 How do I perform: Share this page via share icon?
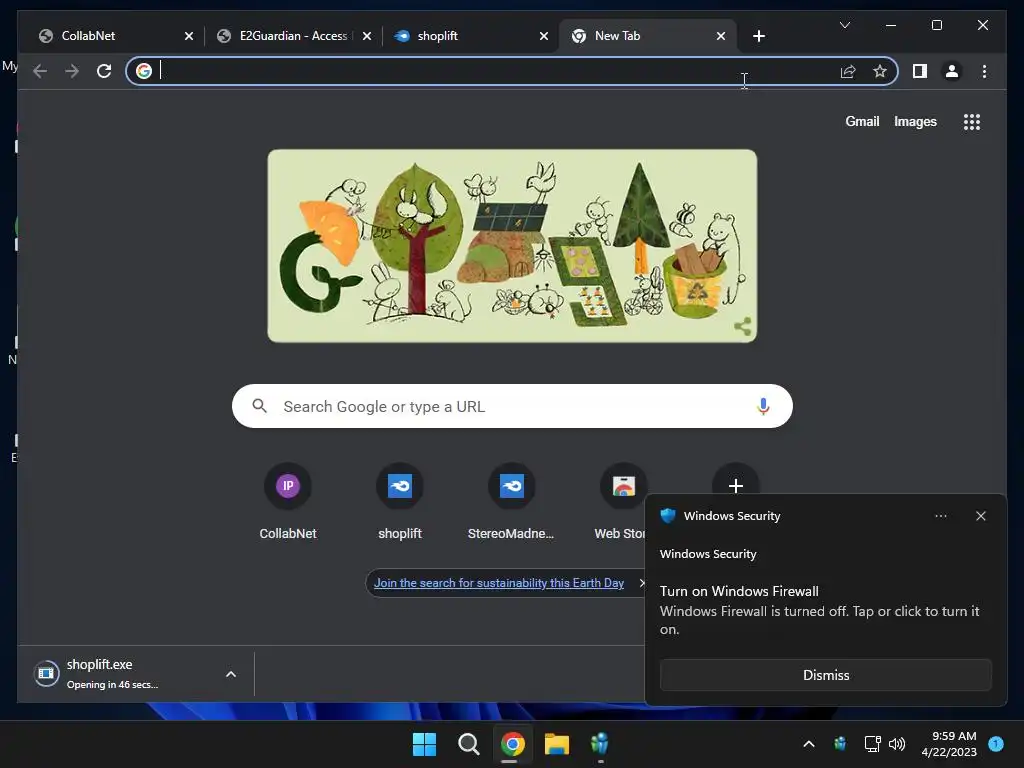(848, 71)
